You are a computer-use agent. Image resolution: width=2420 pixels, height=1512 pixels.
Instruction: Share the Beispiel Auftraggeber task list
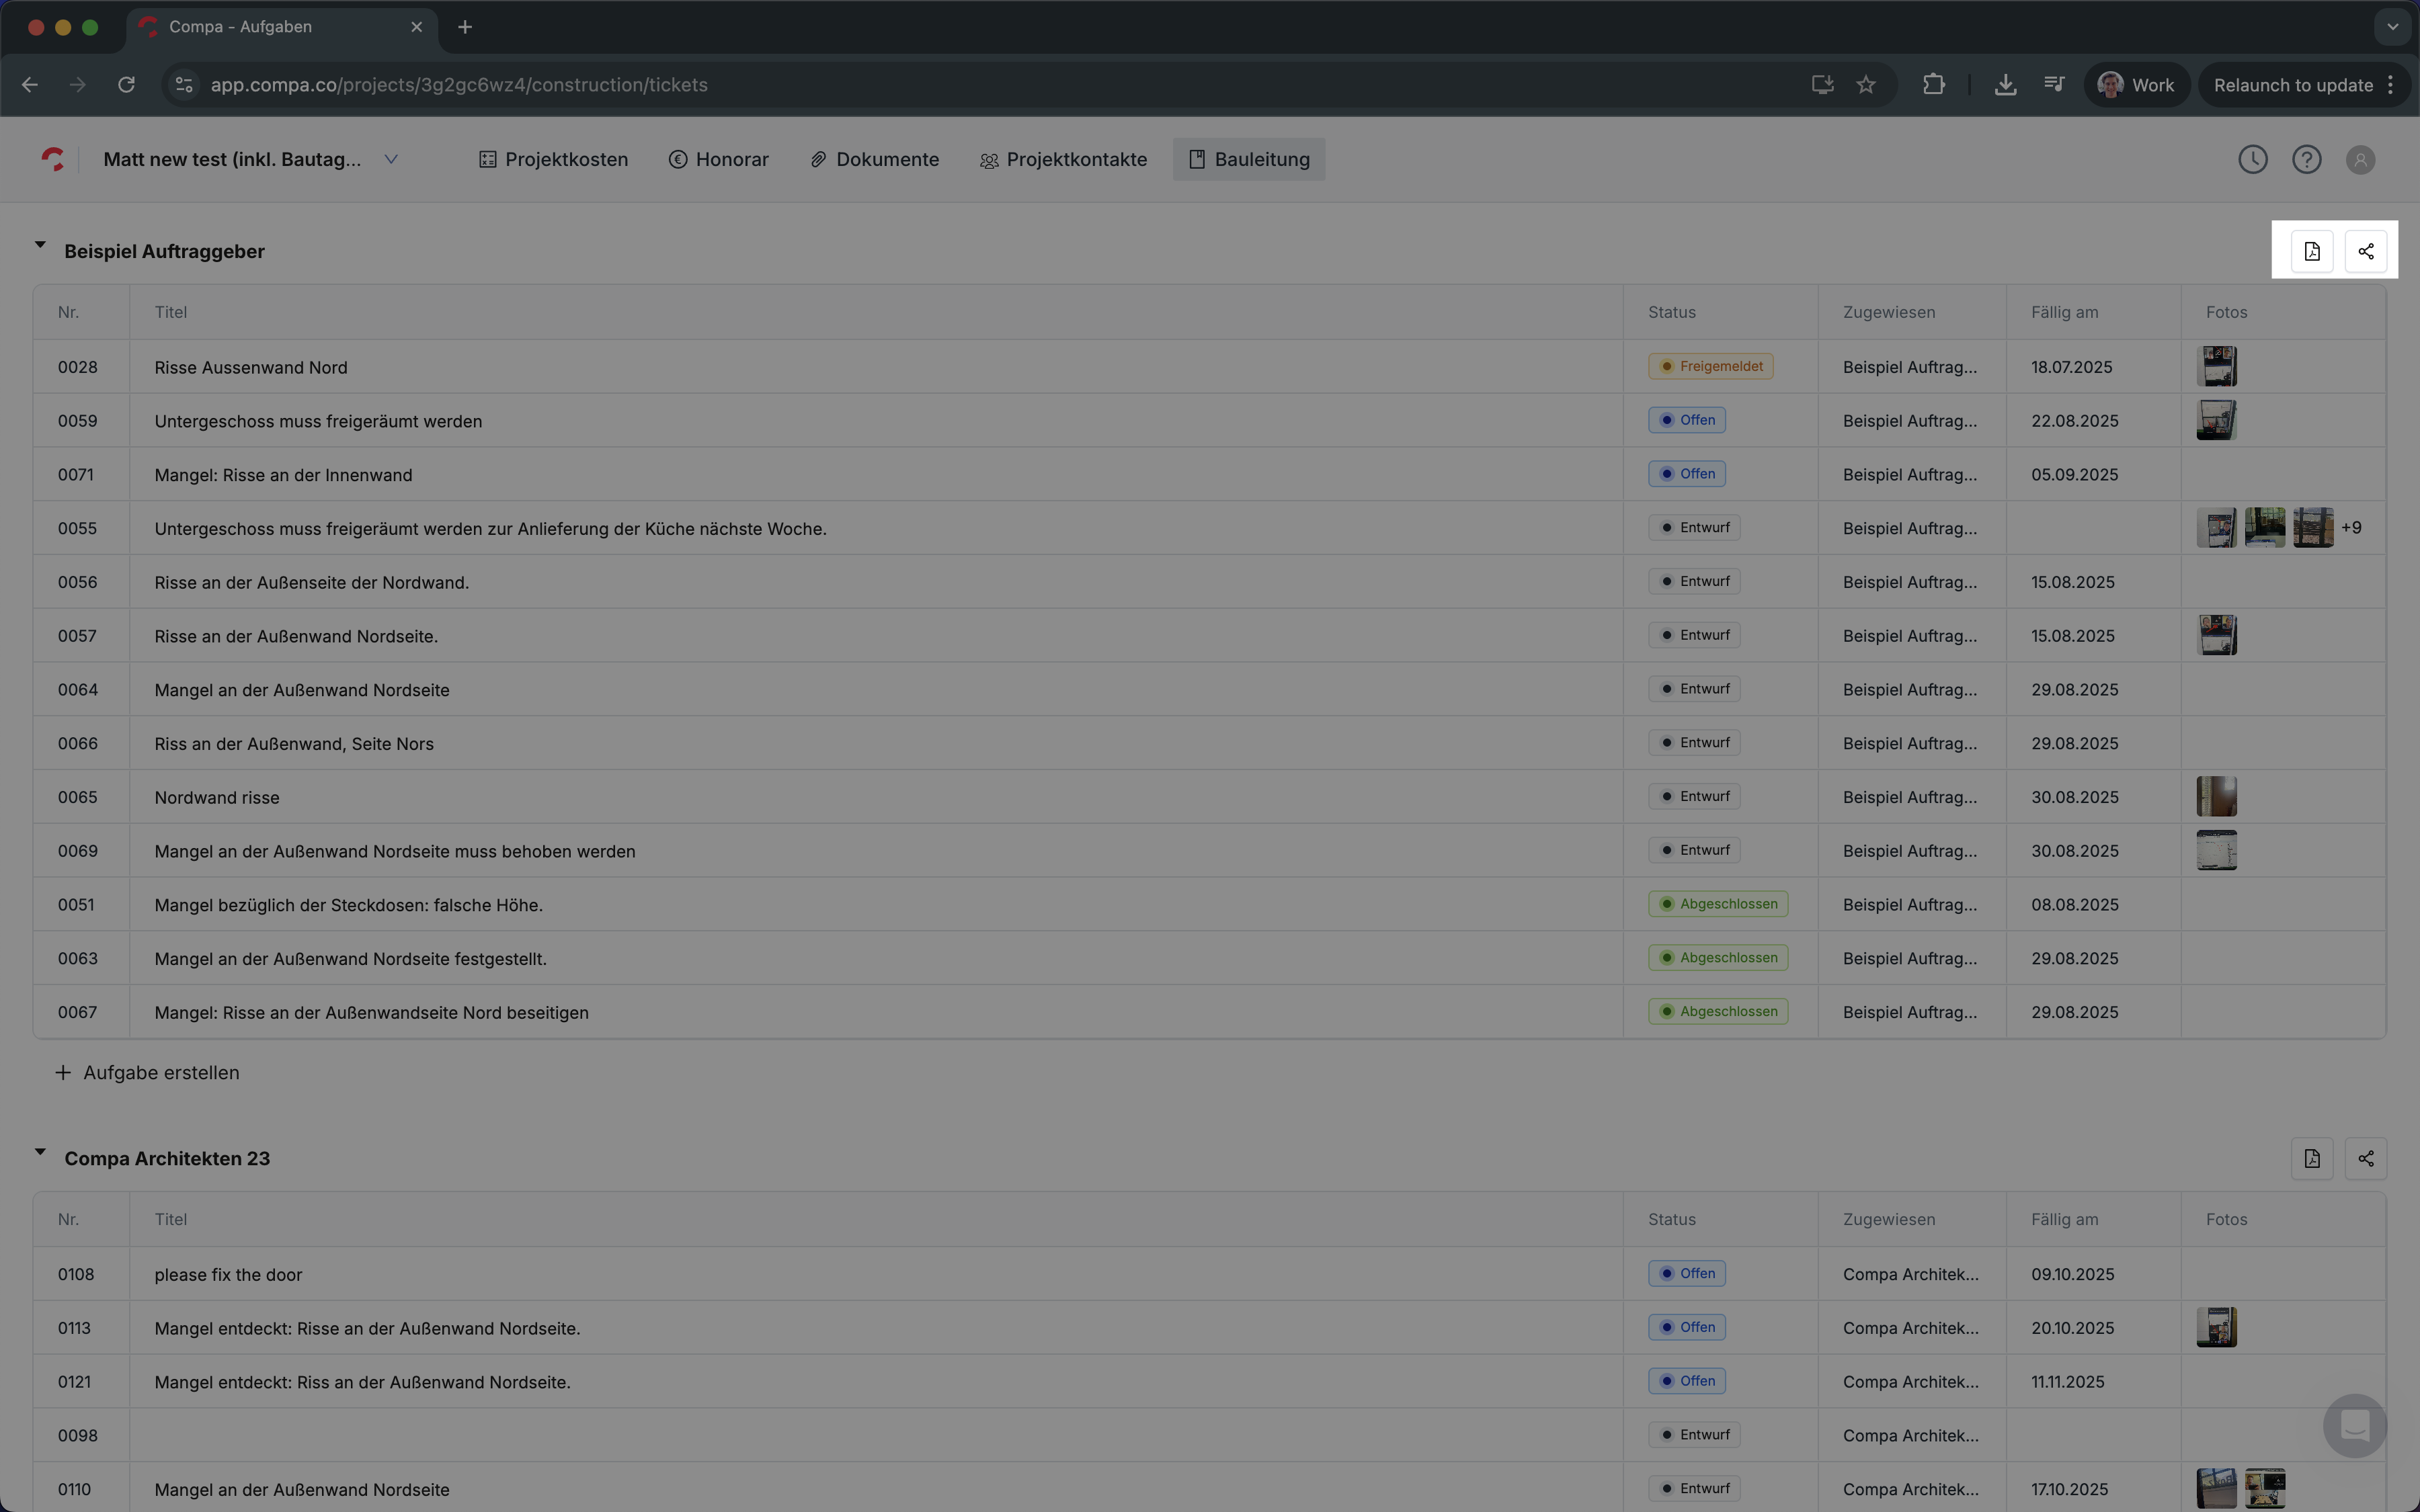tap(2365, 251)
